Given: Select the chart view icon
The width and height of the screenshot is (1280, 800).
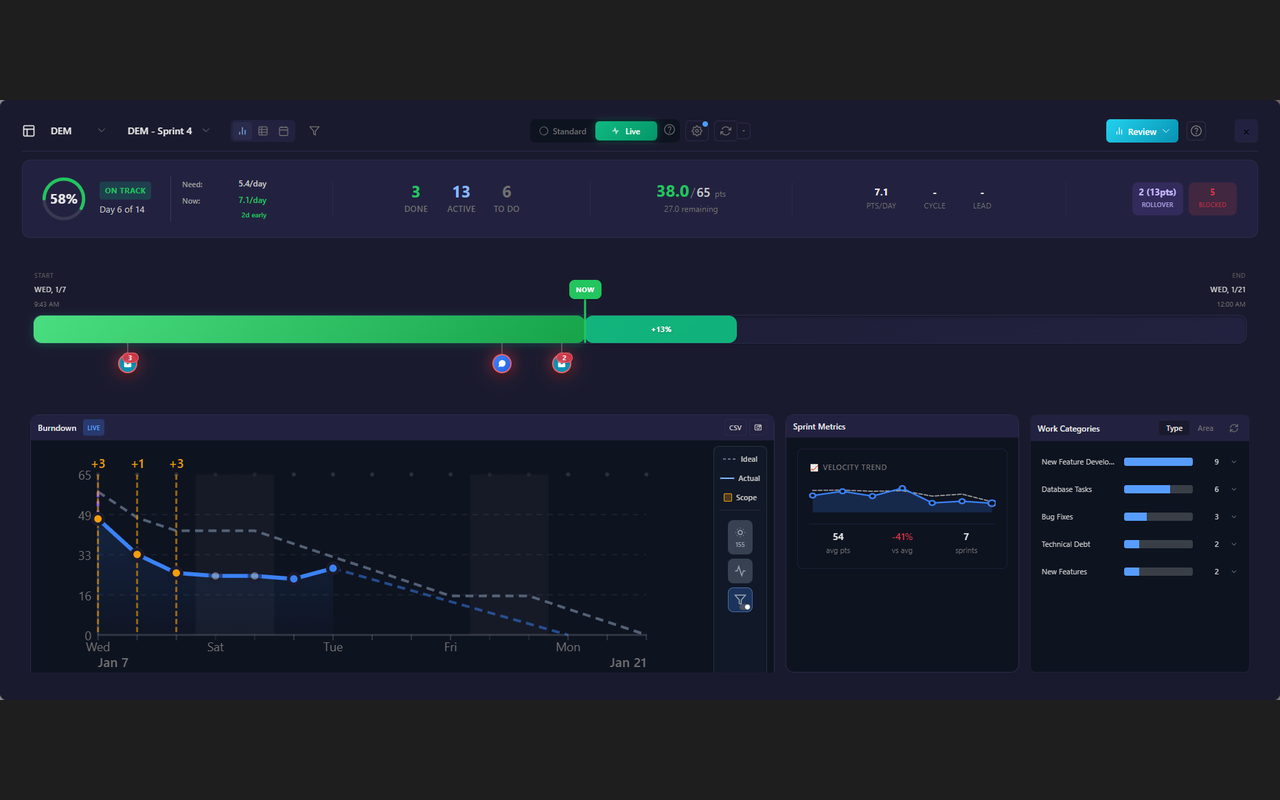Looking at the screenshot, I should point(241,131).
